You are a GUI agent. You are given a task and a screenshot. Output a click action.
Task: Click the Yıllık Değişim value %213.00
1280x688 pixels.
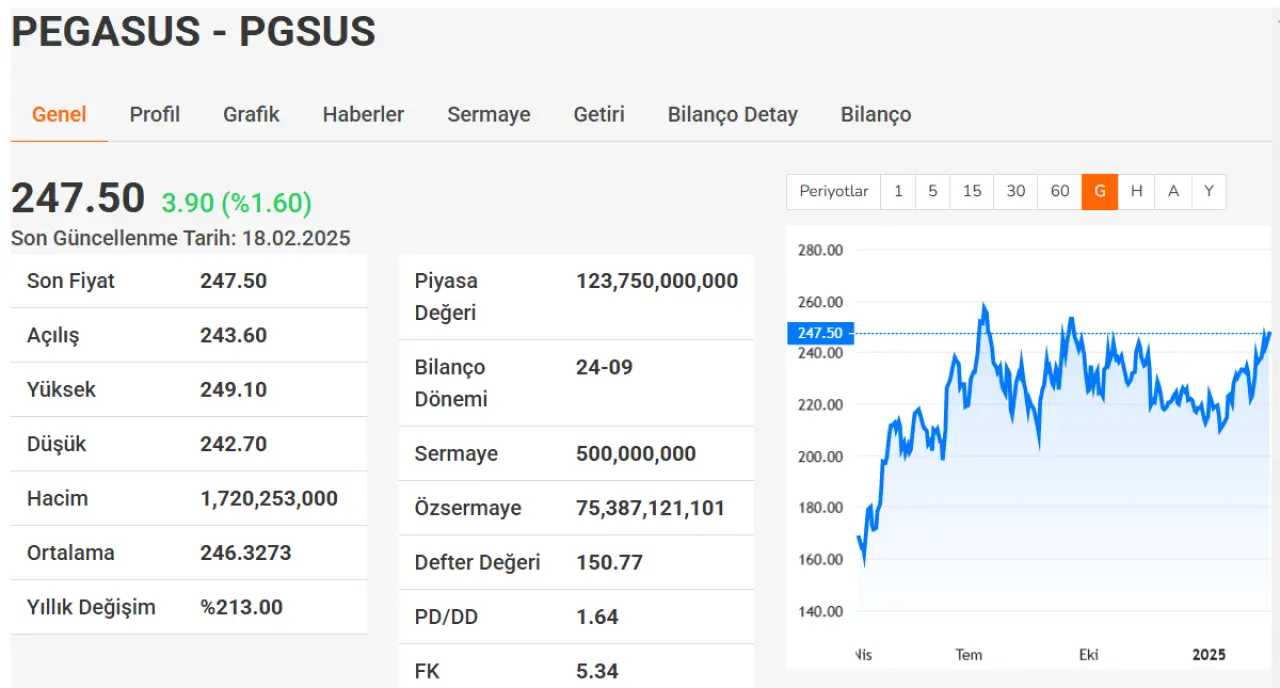[x=241, y=607]
